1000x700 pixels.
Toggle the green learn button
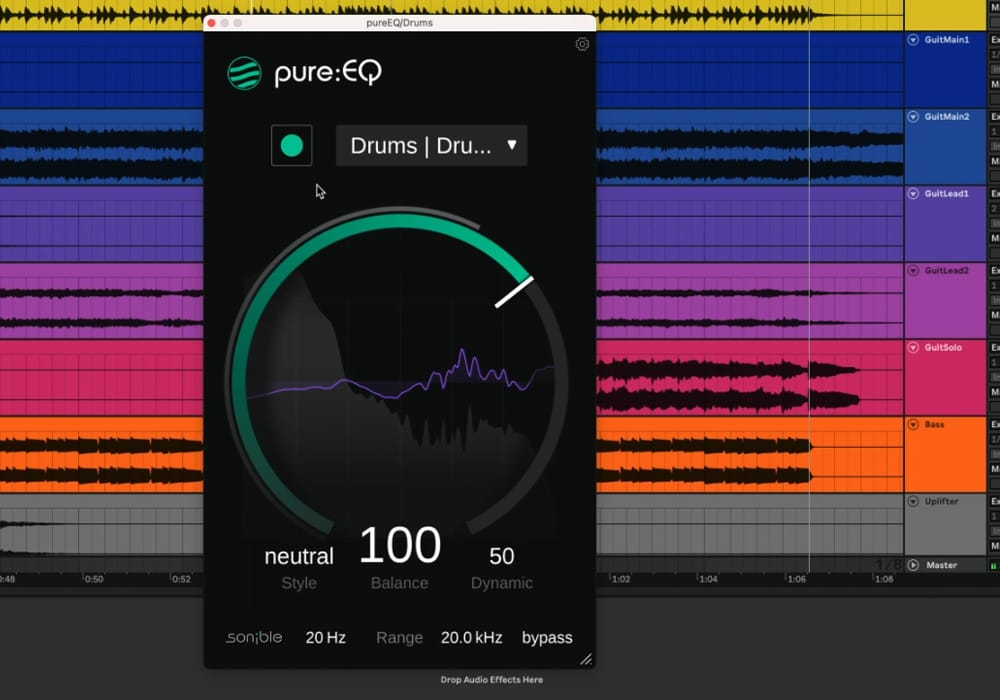coord(291,145)
